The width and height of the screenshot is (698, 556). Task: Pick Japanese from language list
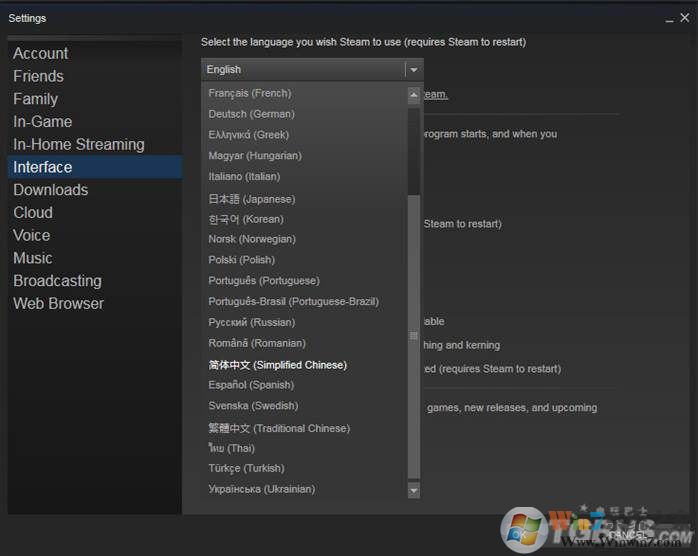(x=251, y=198)
